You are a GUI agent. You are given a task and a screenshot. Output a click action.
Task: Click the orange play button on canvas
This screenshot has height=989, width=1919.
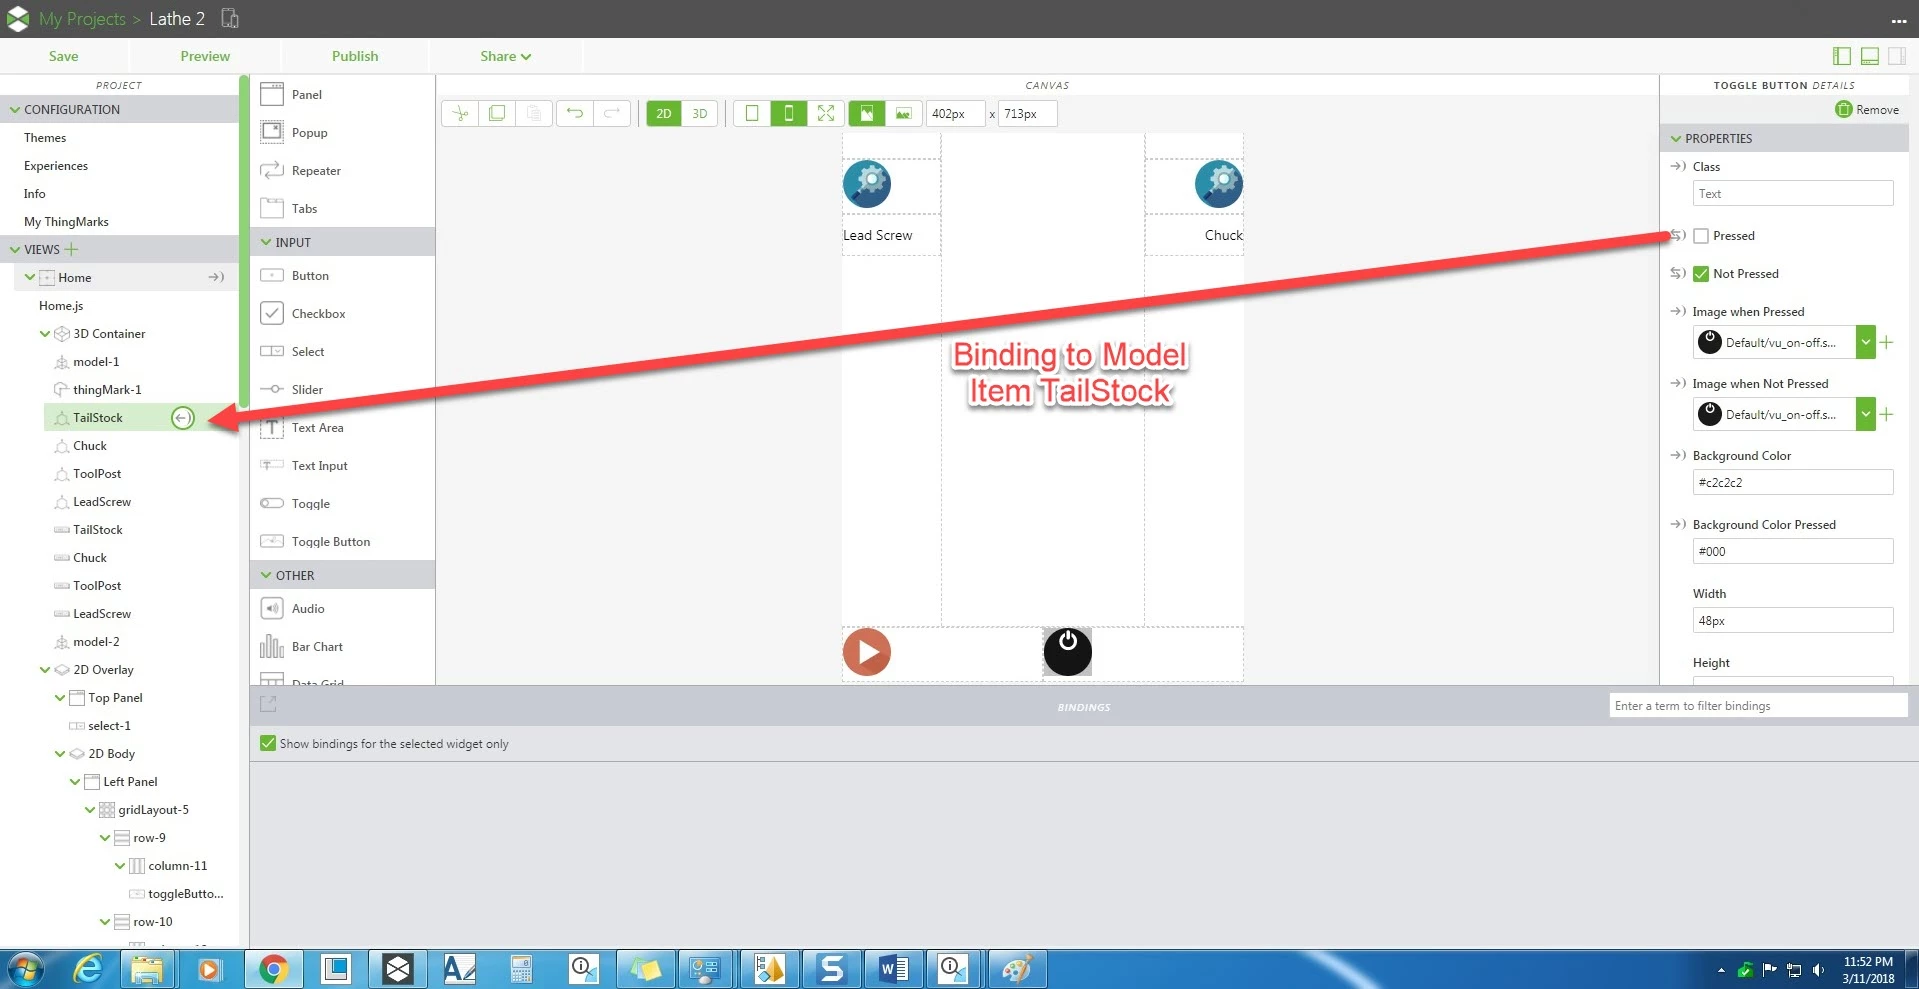(x=867, y=652)
